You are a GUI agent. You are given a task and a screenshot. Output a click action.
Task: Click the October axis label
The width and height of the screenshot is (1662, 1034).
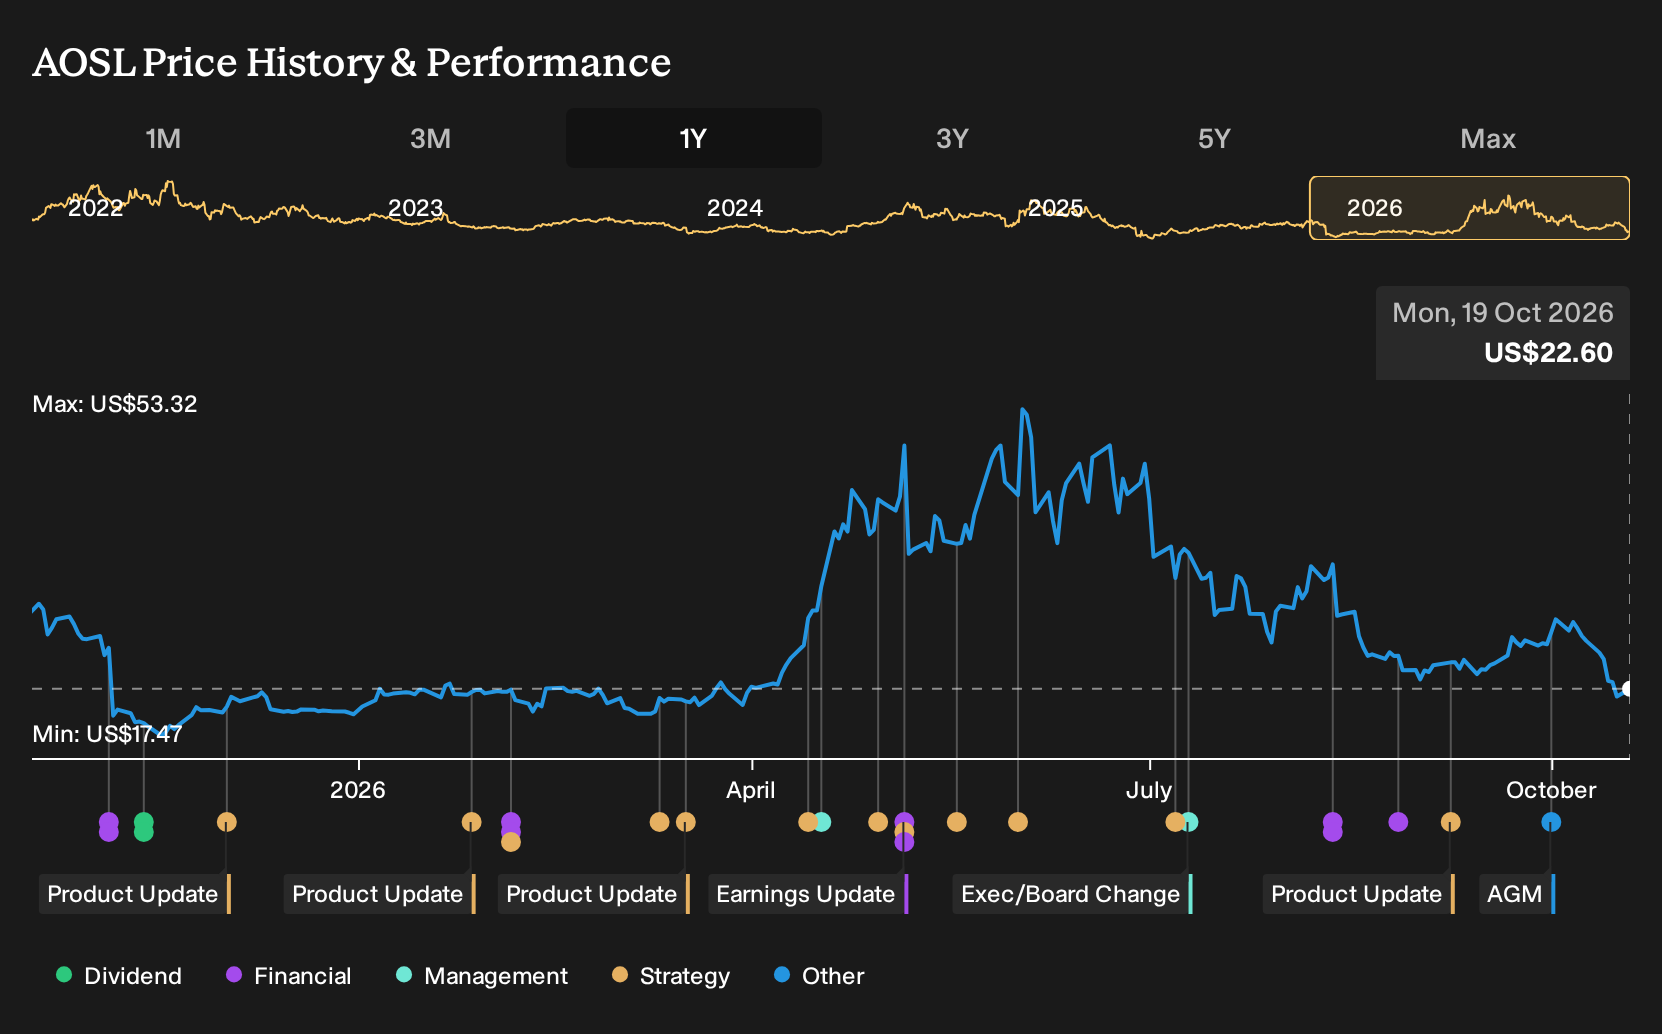click(x=1551, y=790)
